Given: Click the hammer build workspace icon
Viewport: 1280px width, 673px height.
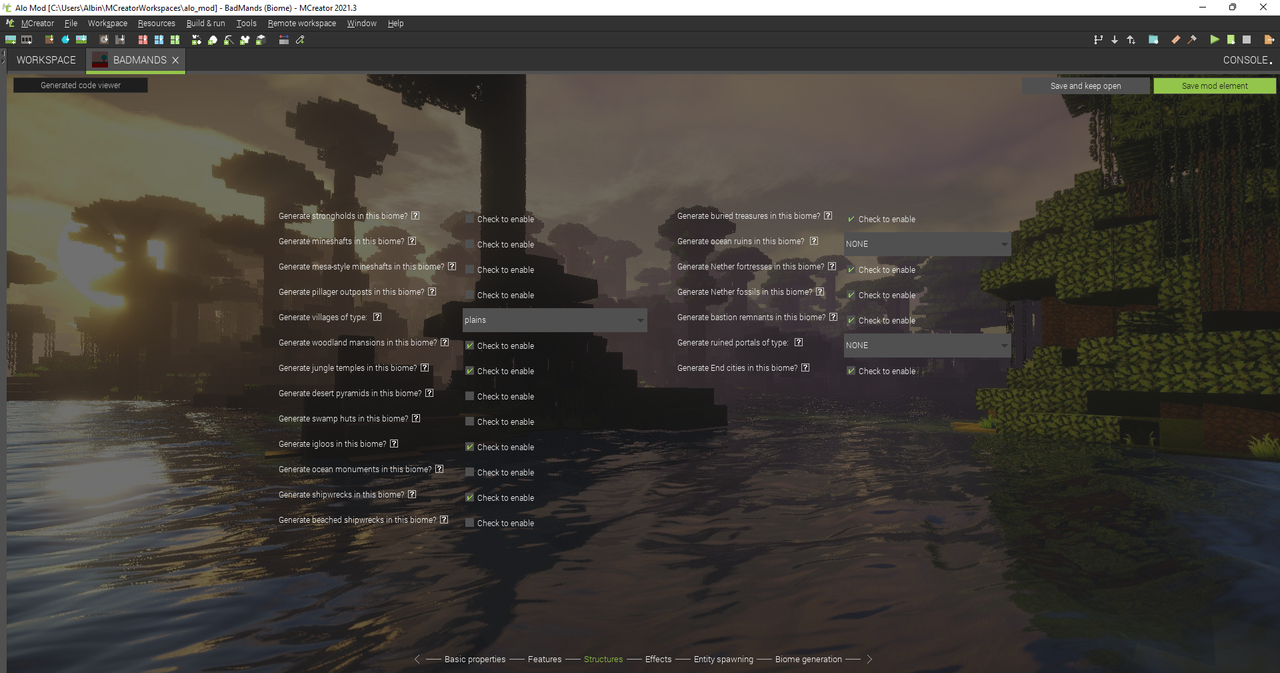Looking at the screenshot, I should pos(1192,40).
